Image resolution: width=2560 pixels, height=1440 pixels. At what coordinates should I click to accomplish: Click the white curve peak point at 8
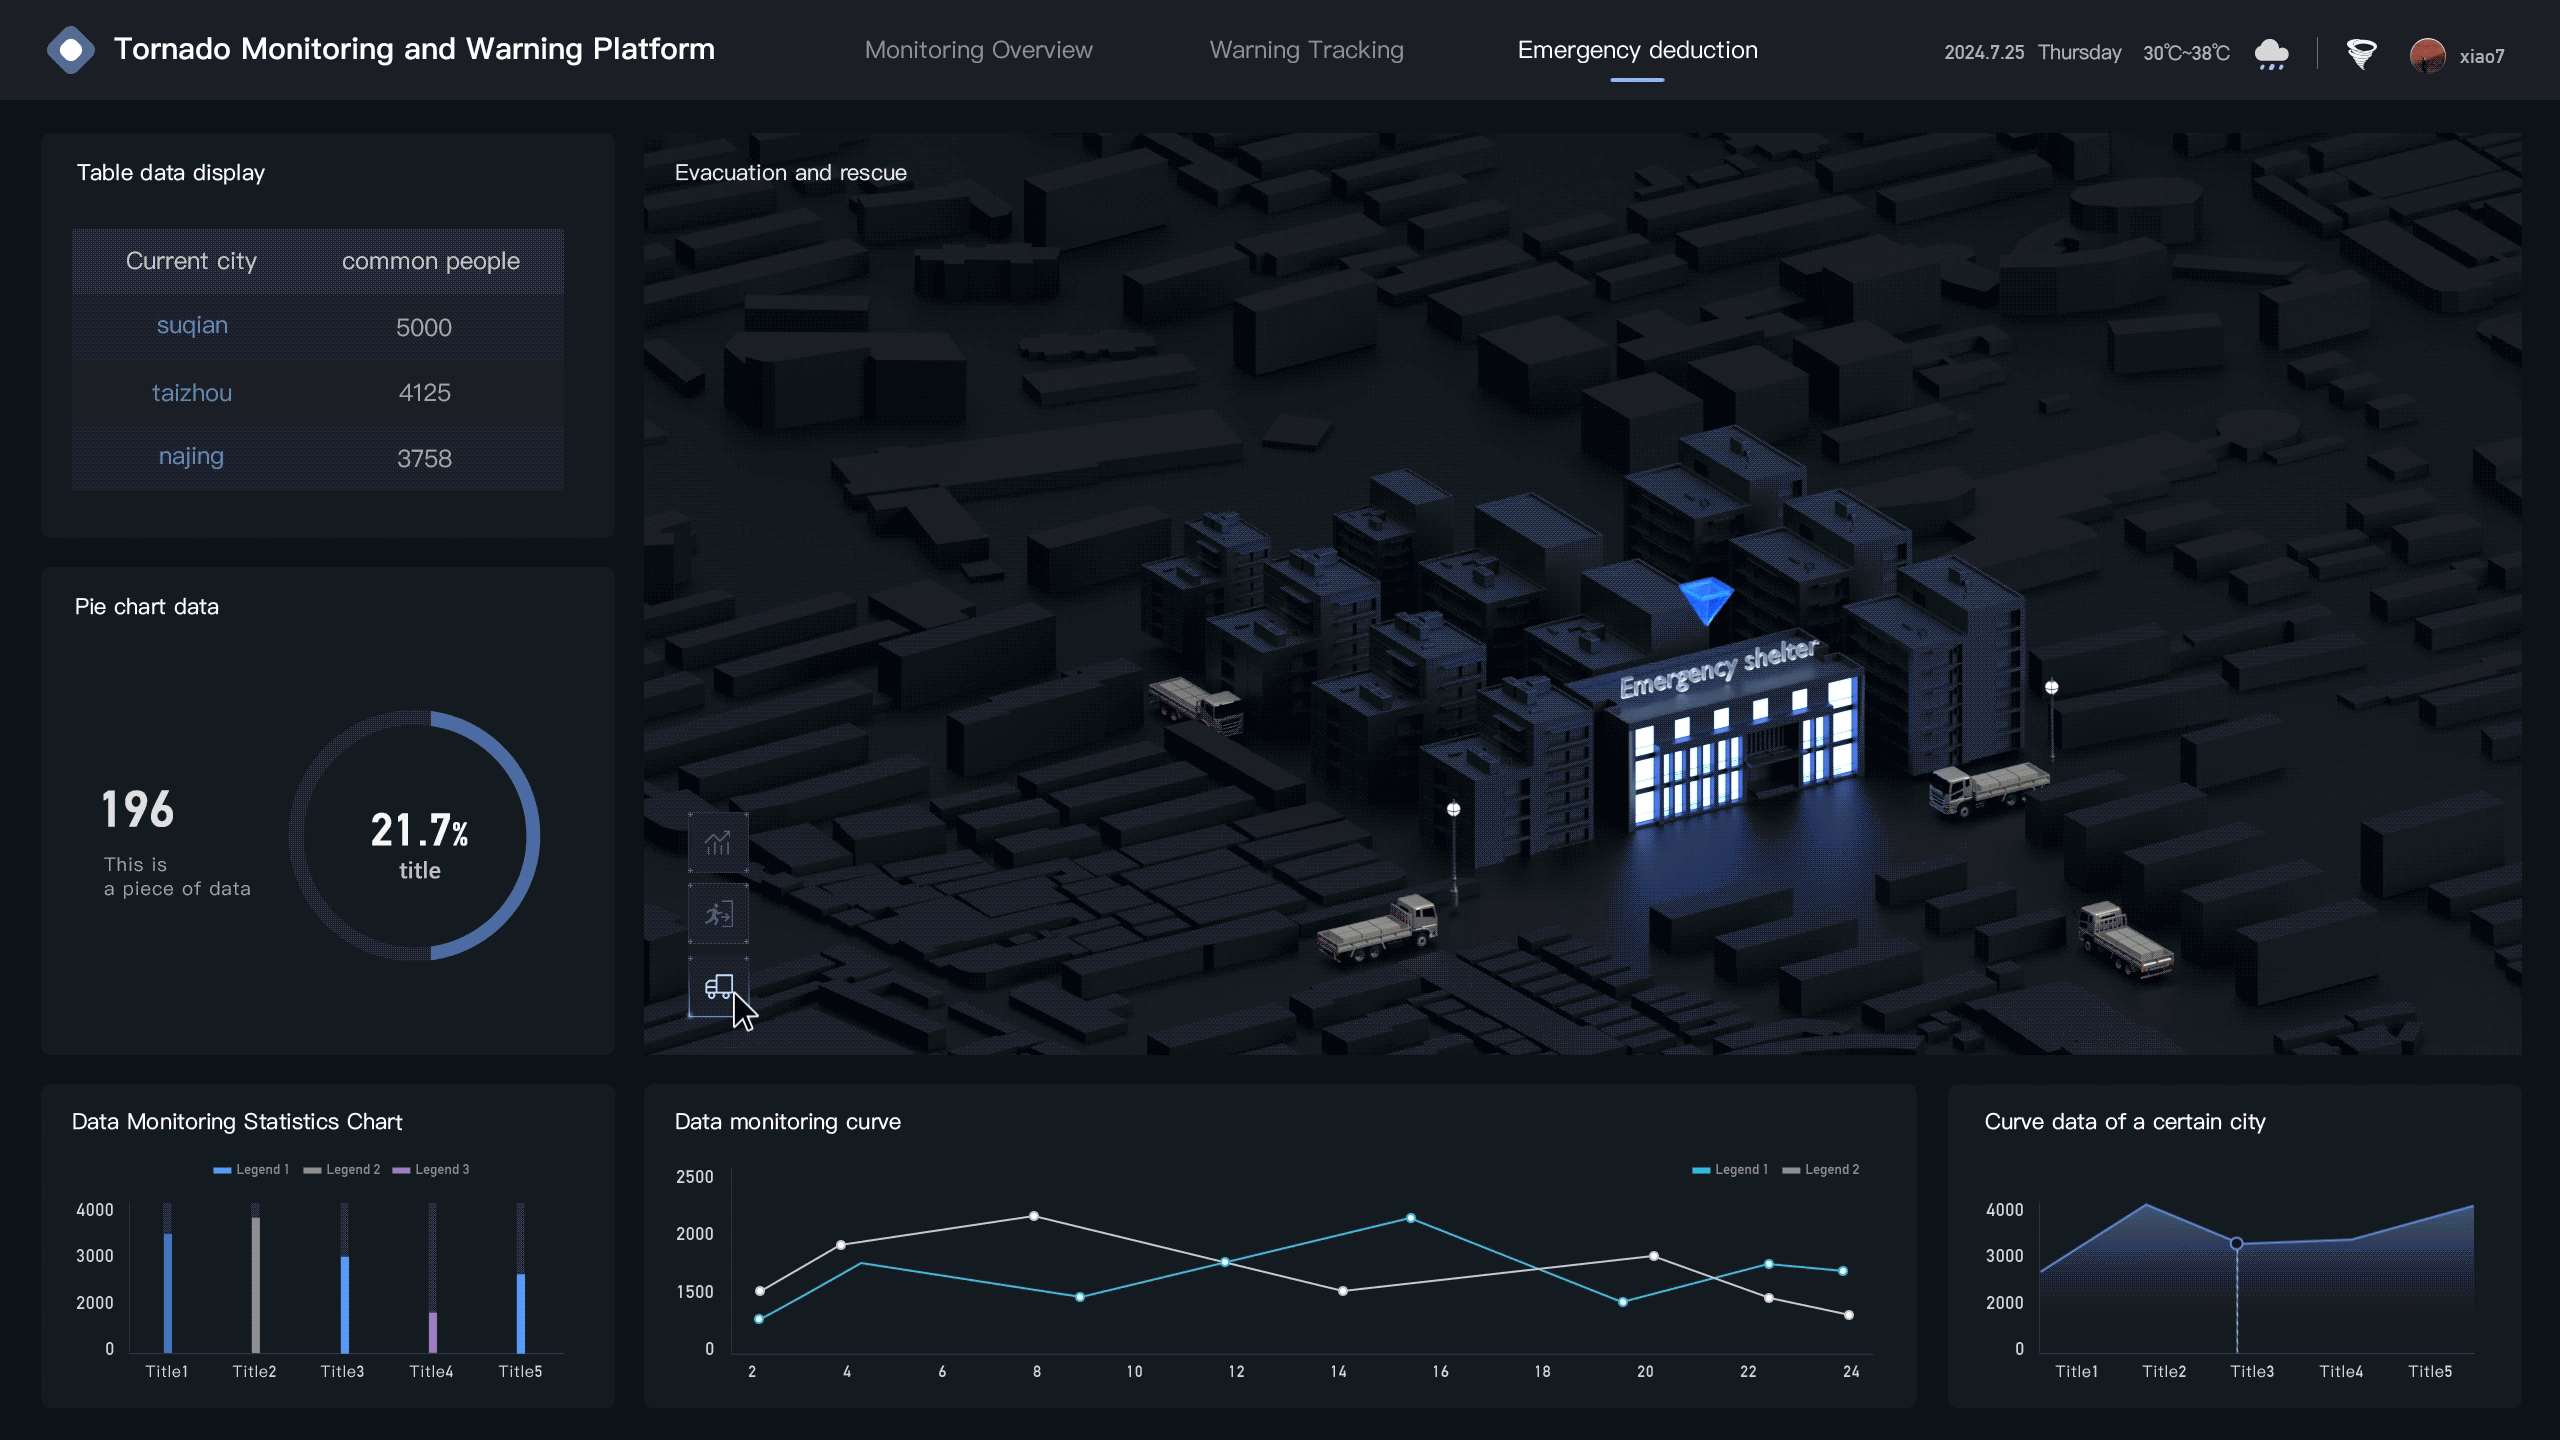pyautogui.click(x=1034, y=1217)
